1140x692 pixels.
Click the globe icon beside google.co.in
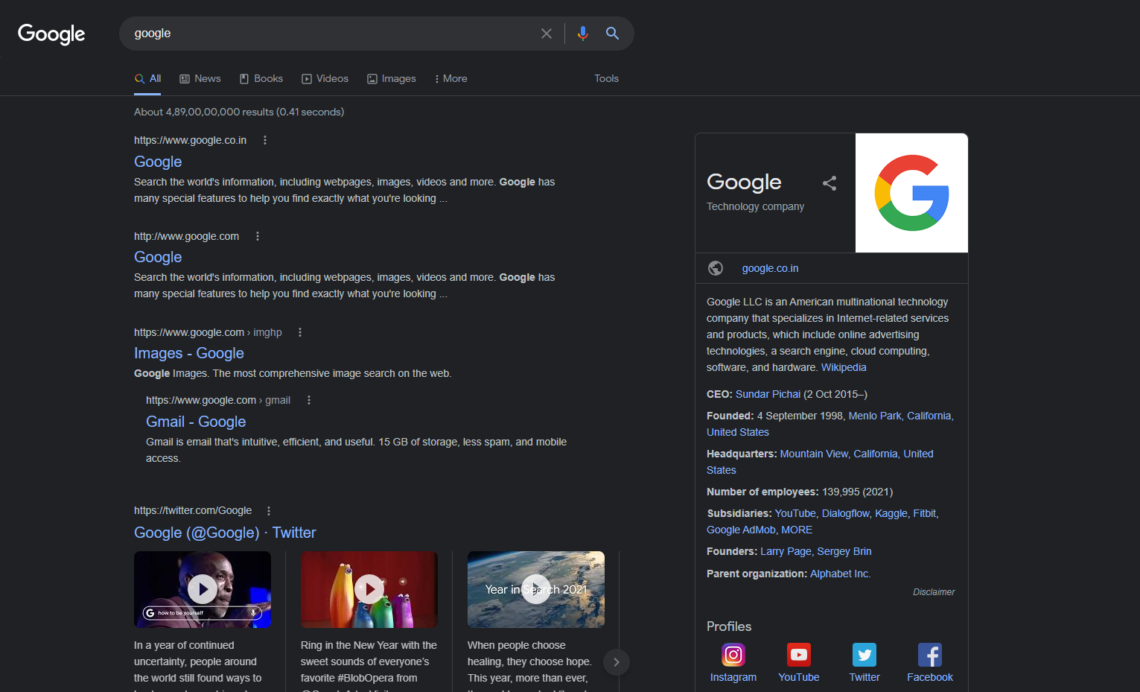pyautogui.click(x=715, y=268)
